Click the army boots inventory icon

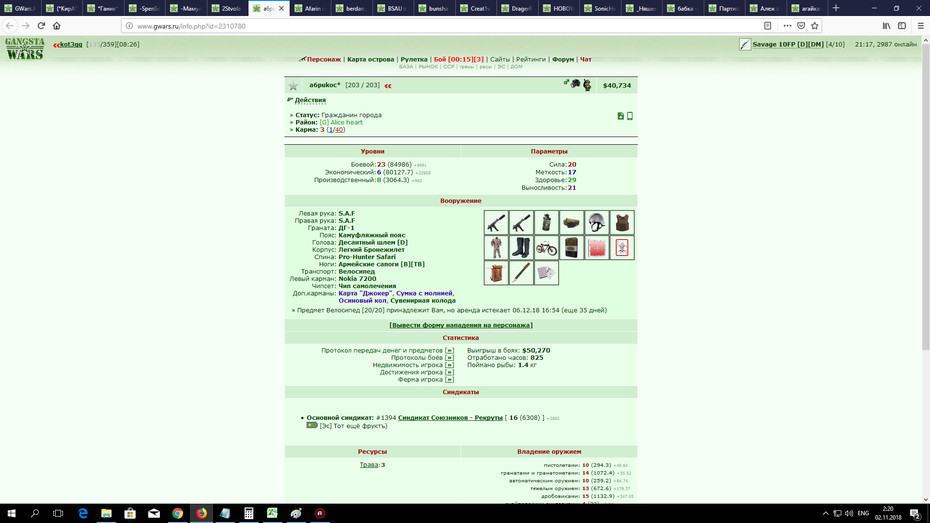(x=521, y=248)
